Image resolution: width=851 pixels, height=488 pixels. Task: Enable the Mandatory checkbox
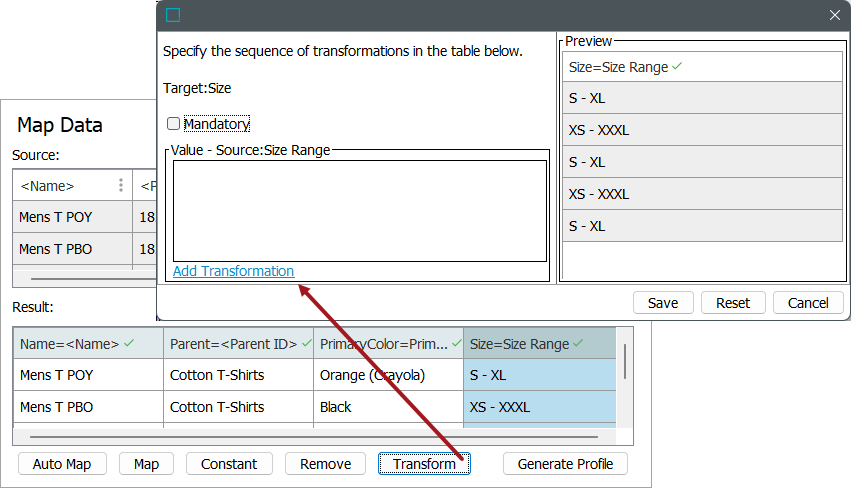(173, 124)
